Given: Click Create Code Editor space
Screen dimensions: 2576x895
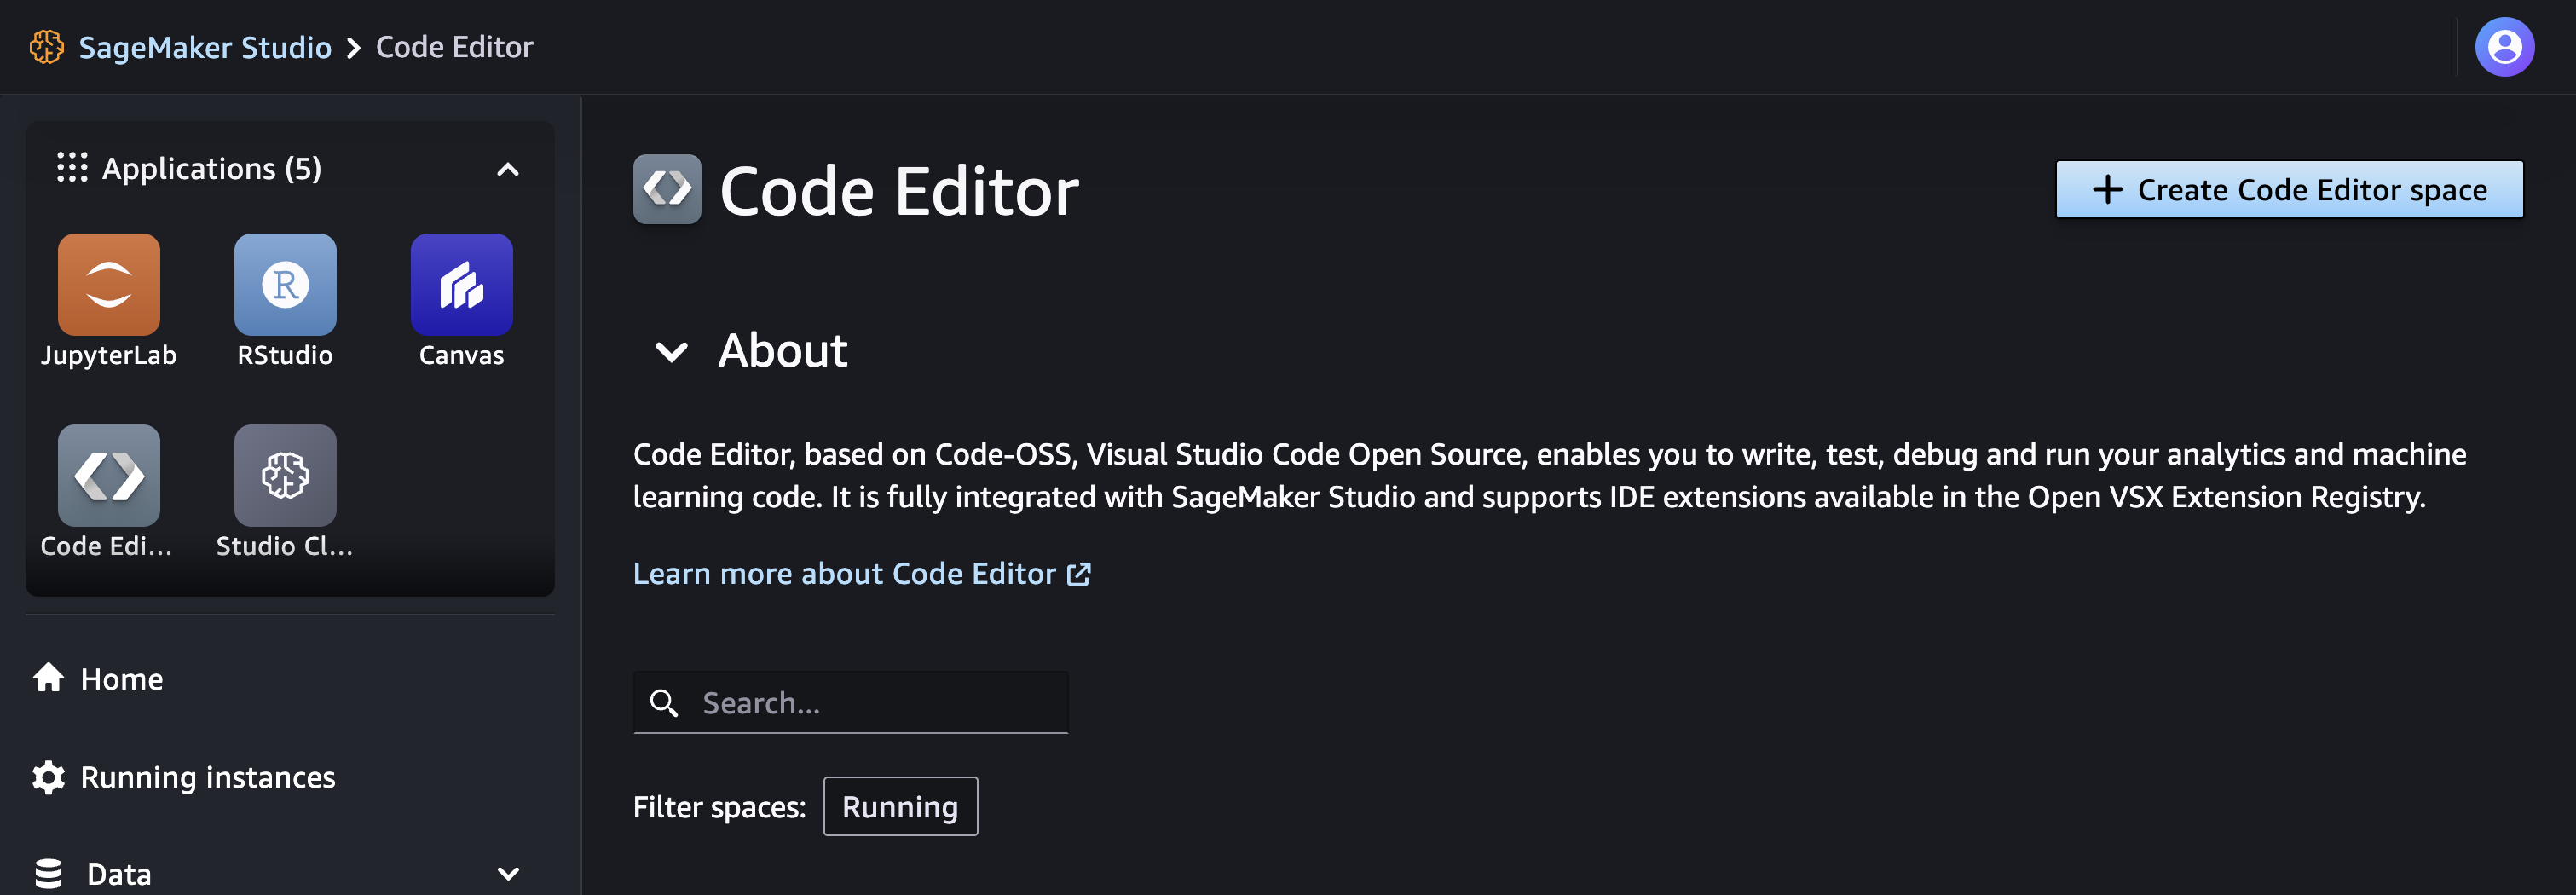Looking at the screenshot, I should click(x=2289, y=189).
